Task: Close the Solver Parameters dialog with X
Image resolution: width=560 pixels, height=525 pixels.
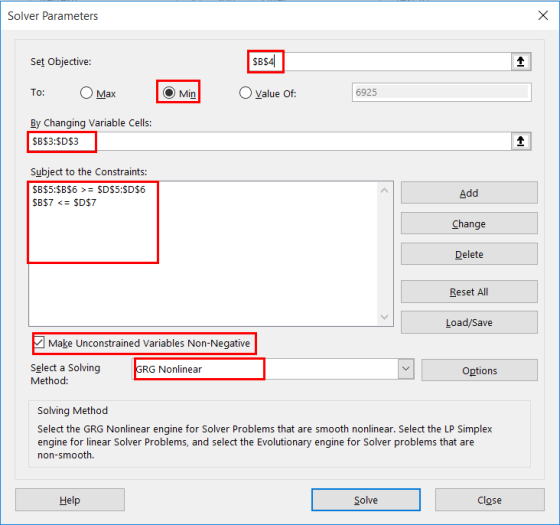Action: pyautogui.click(x=543, y=15)
